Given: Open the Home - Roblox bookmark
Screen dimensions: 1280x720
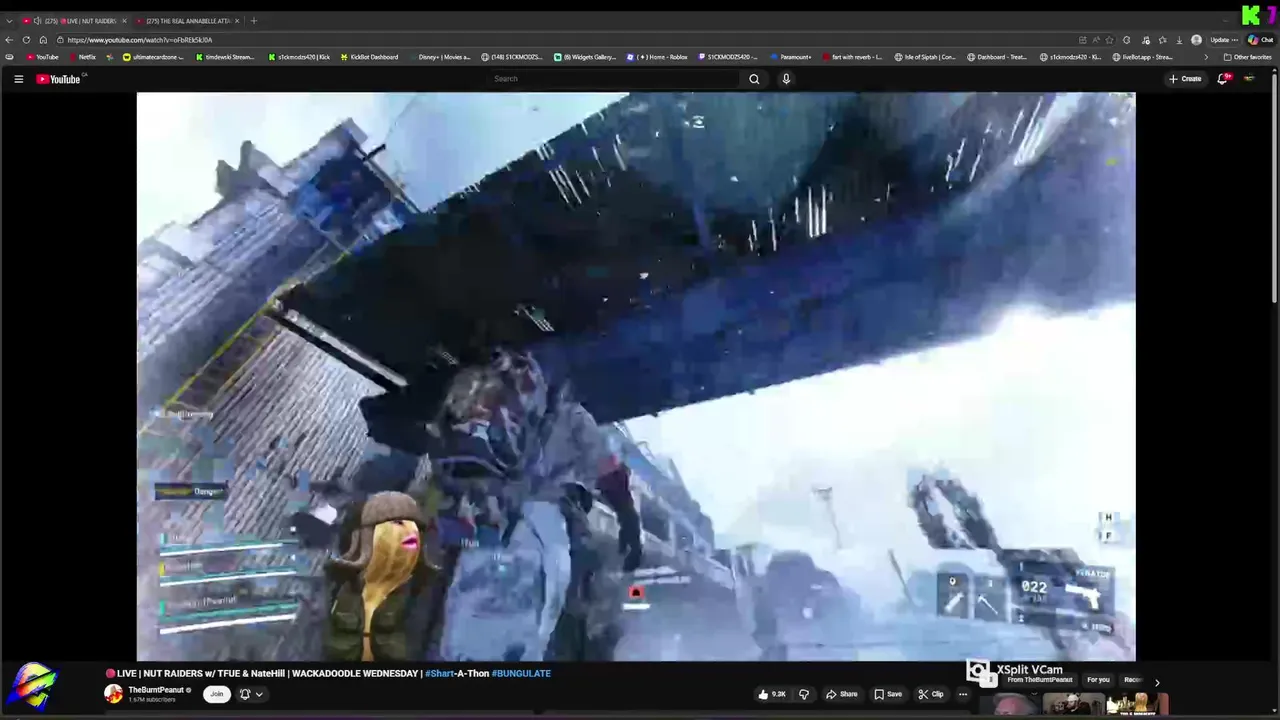Looking at the screenshot, I should 657,57.
